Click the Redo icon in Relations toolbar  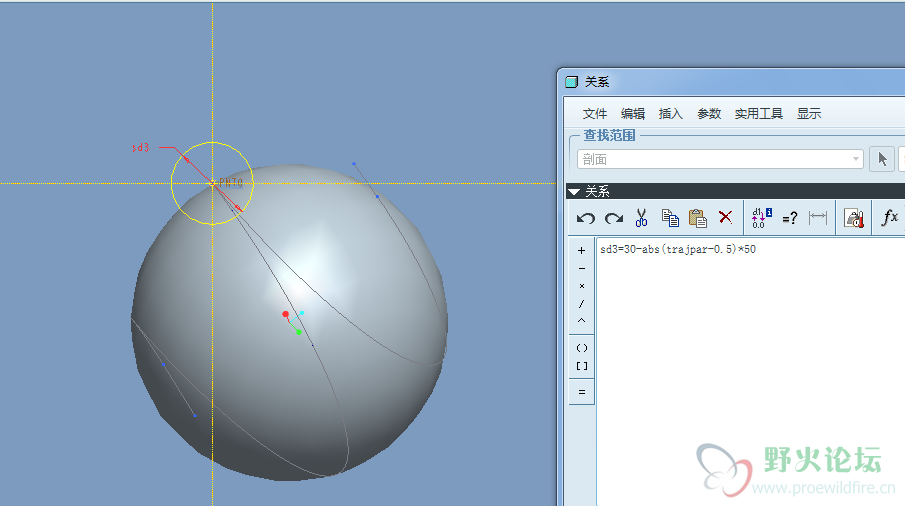(x=614, y=218)
